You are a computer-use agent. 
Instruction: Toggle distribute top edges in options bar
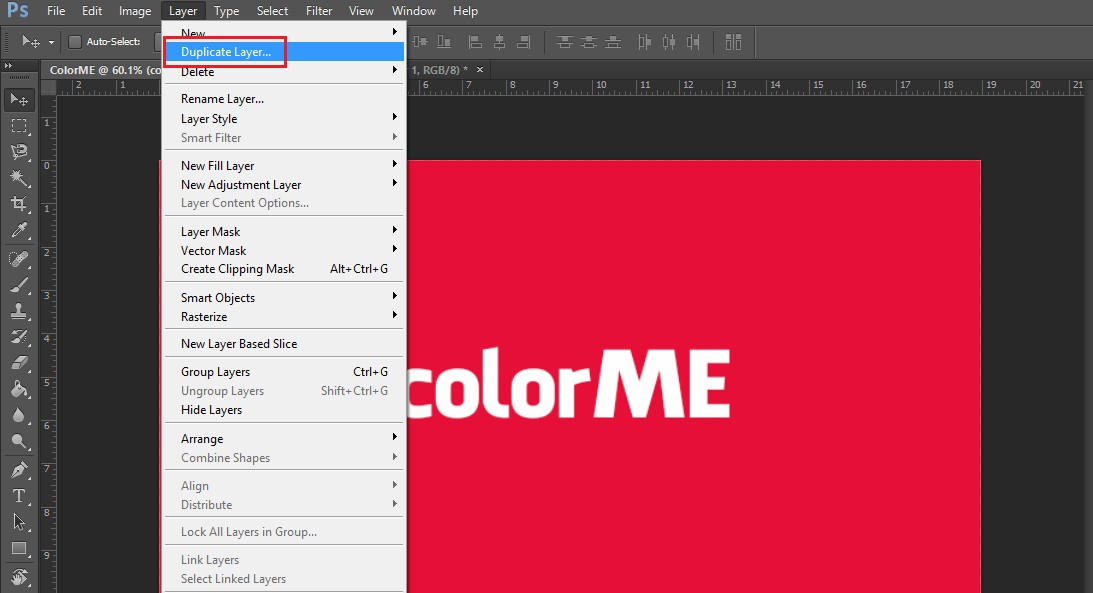[564, 42]
